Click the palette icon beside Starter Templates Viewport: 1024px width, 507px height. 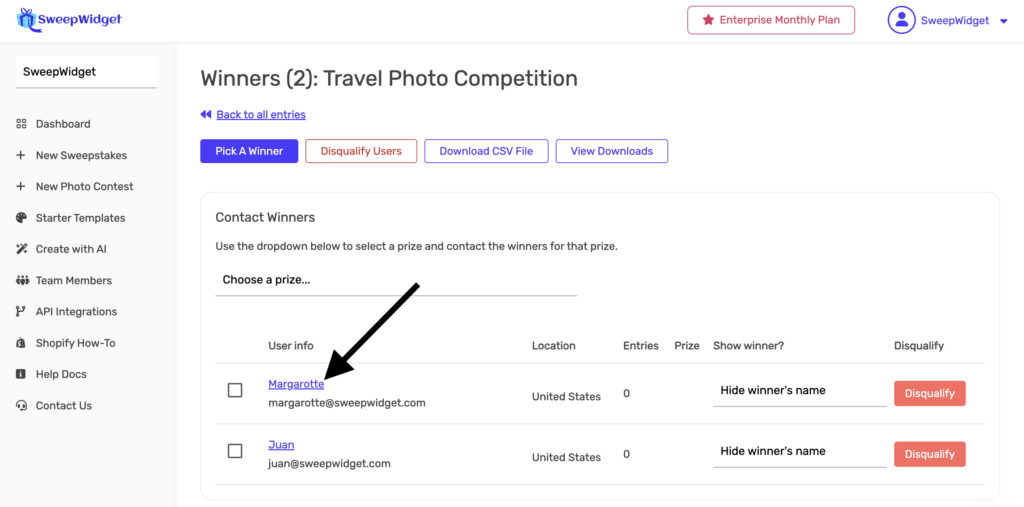[21, 218]
